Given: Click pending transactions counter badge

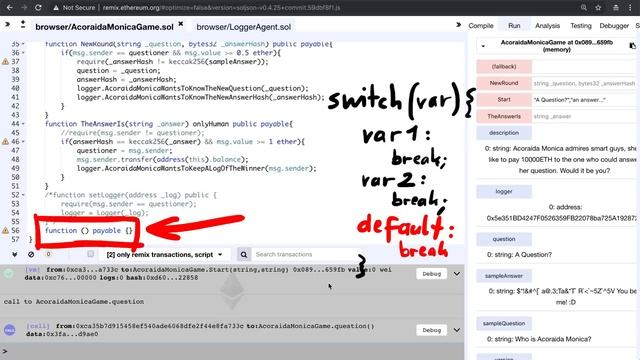Looking at the screenshot, I should [x=48, y=254].
